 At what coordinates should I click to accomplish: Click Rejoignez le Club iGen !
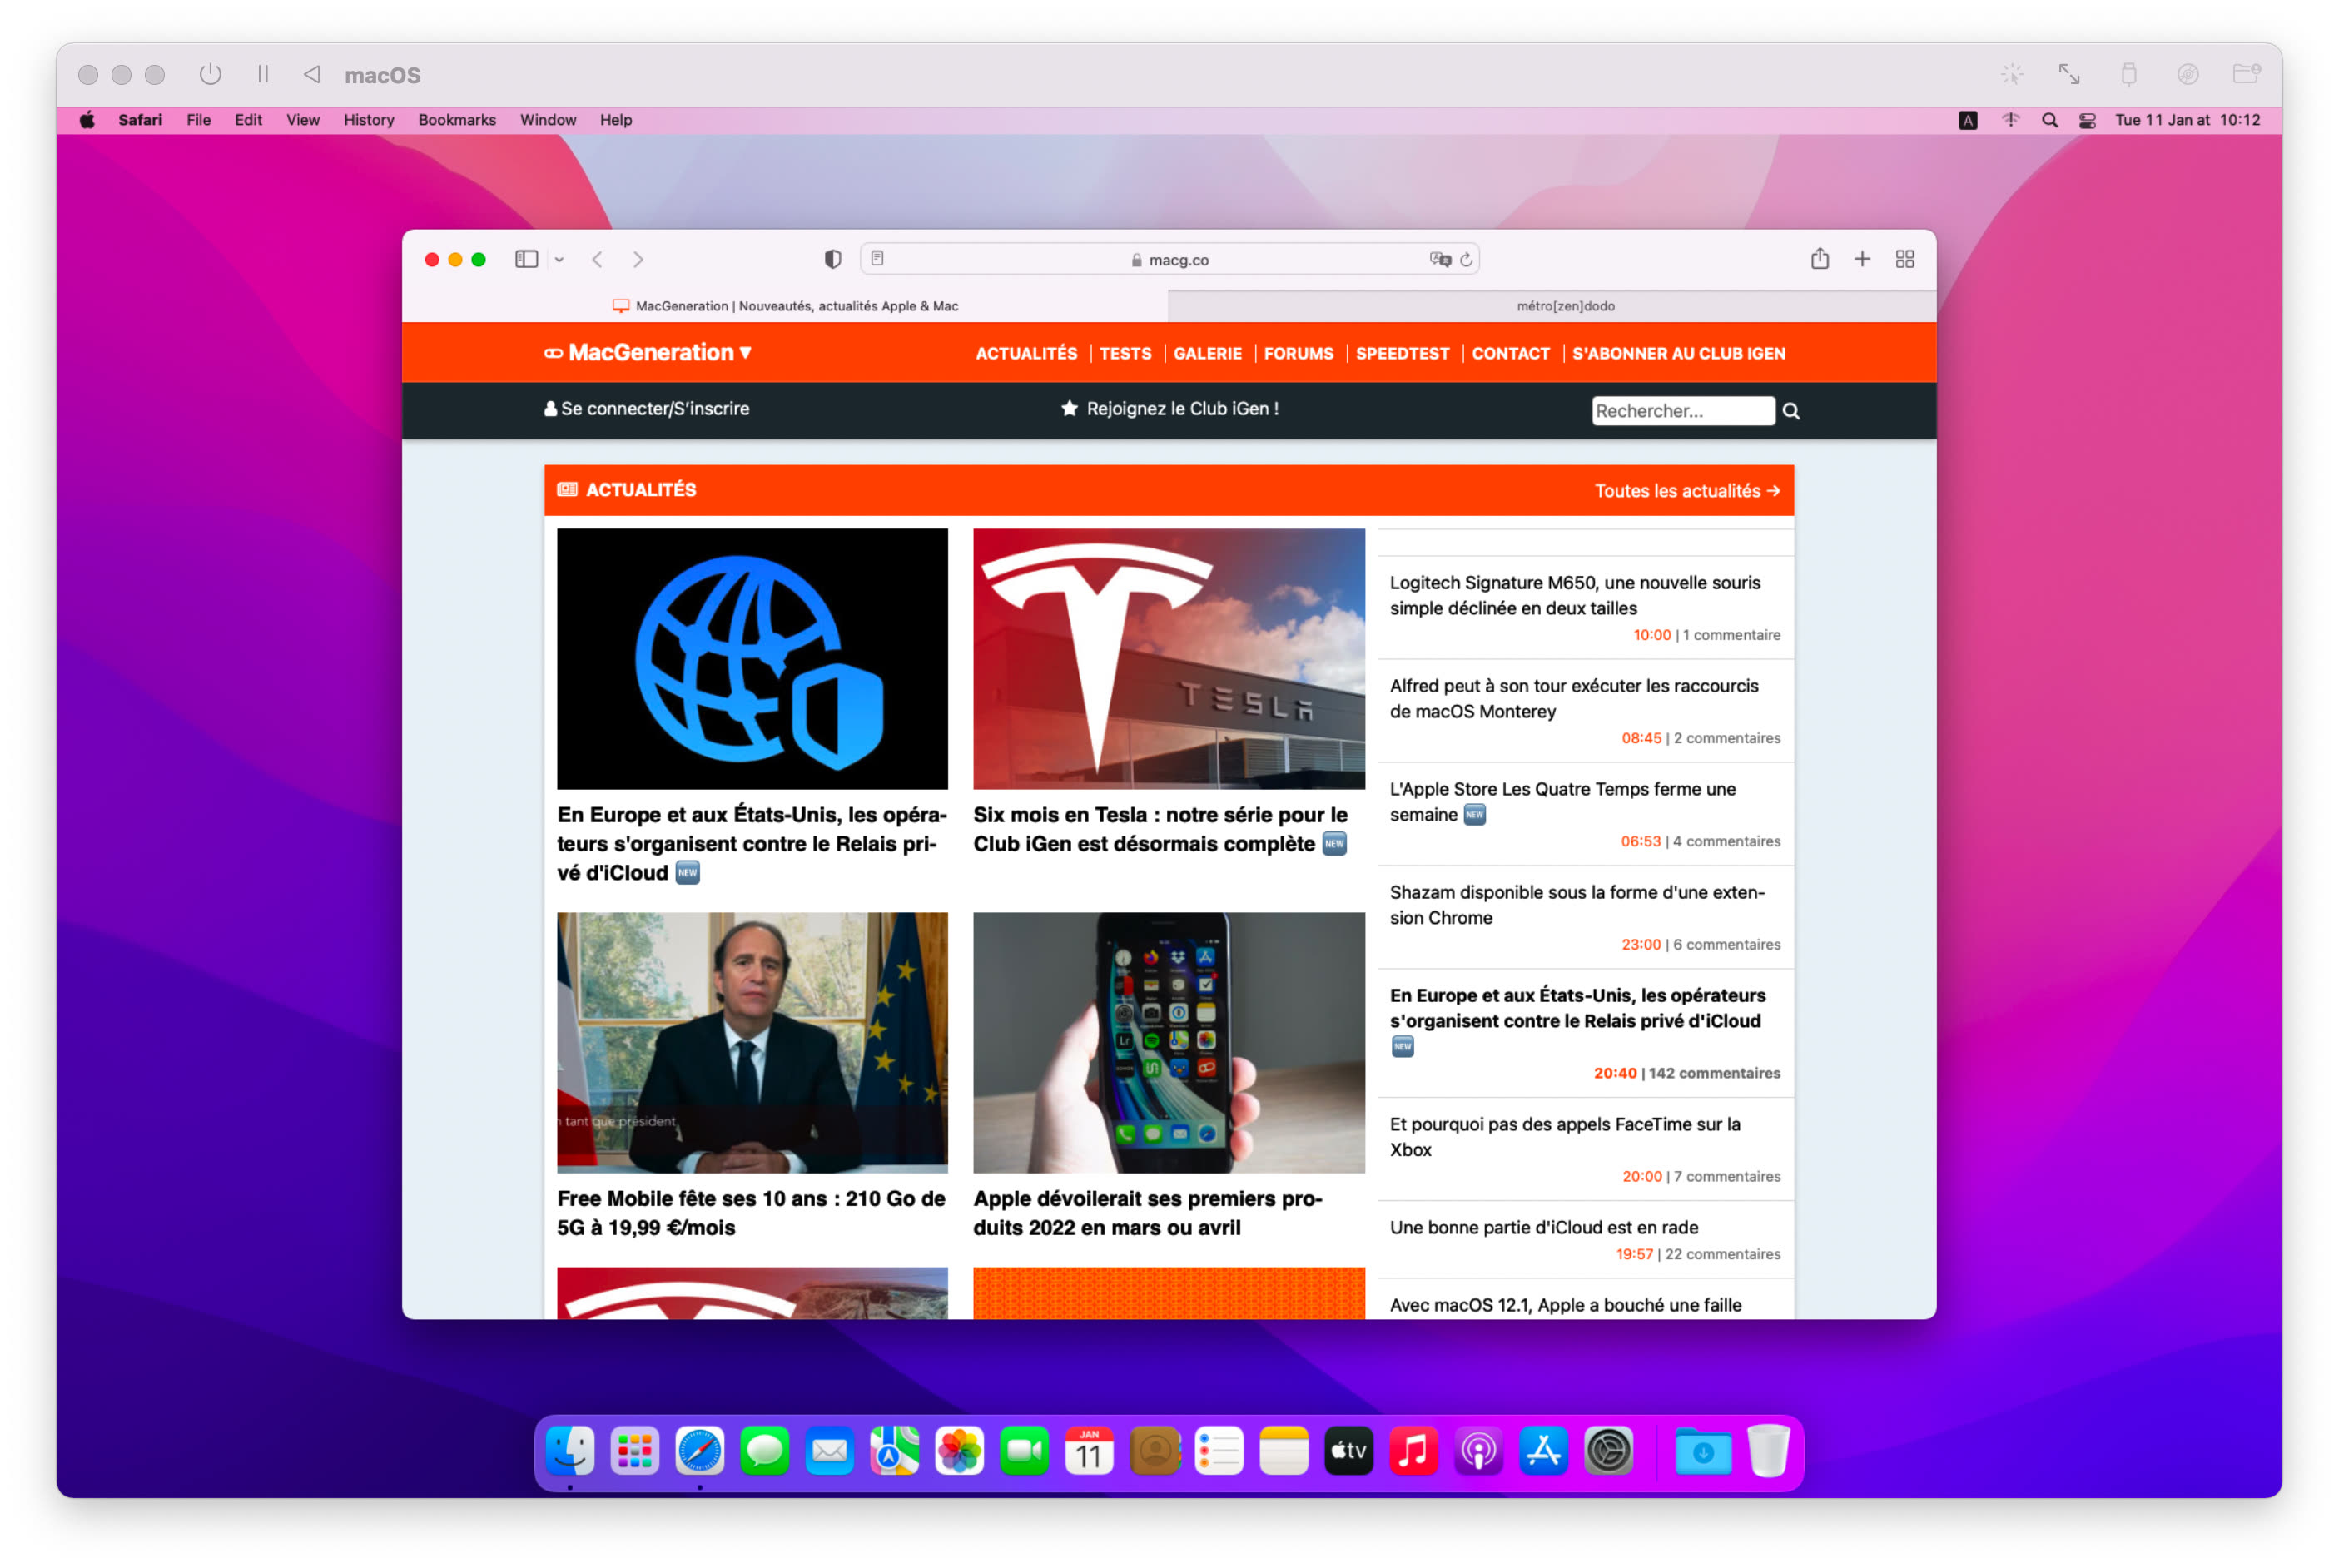(1169, 409)
